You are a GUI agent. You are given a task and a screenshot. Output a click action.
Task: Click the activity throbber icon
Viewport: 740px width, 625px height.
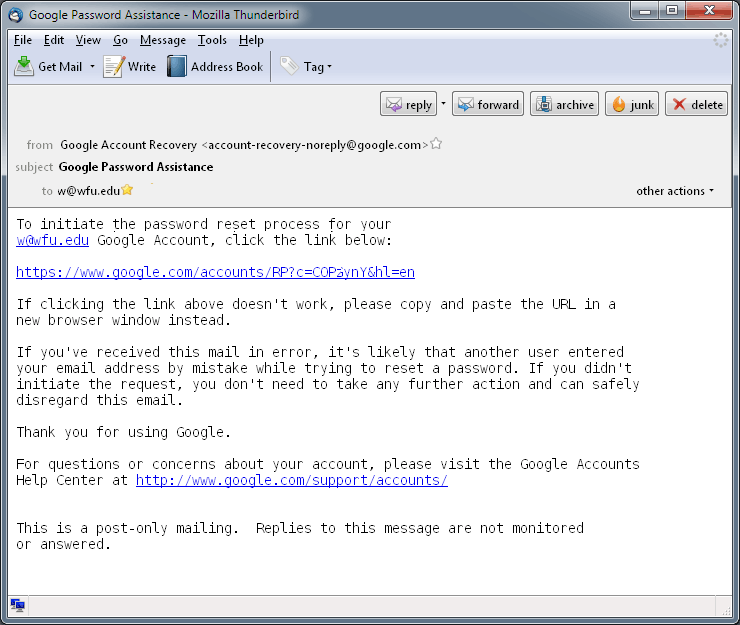click(x=721, y=40)
